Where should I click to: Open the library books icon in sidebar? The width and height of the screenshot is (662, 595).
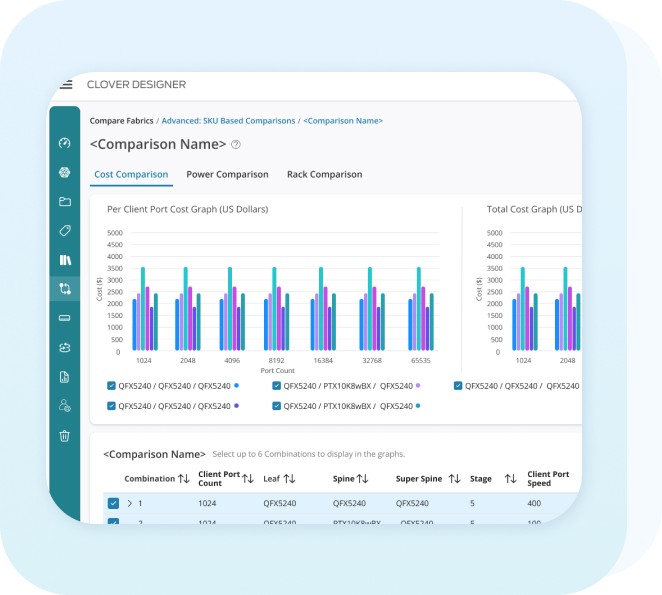(x=65, y=260)
